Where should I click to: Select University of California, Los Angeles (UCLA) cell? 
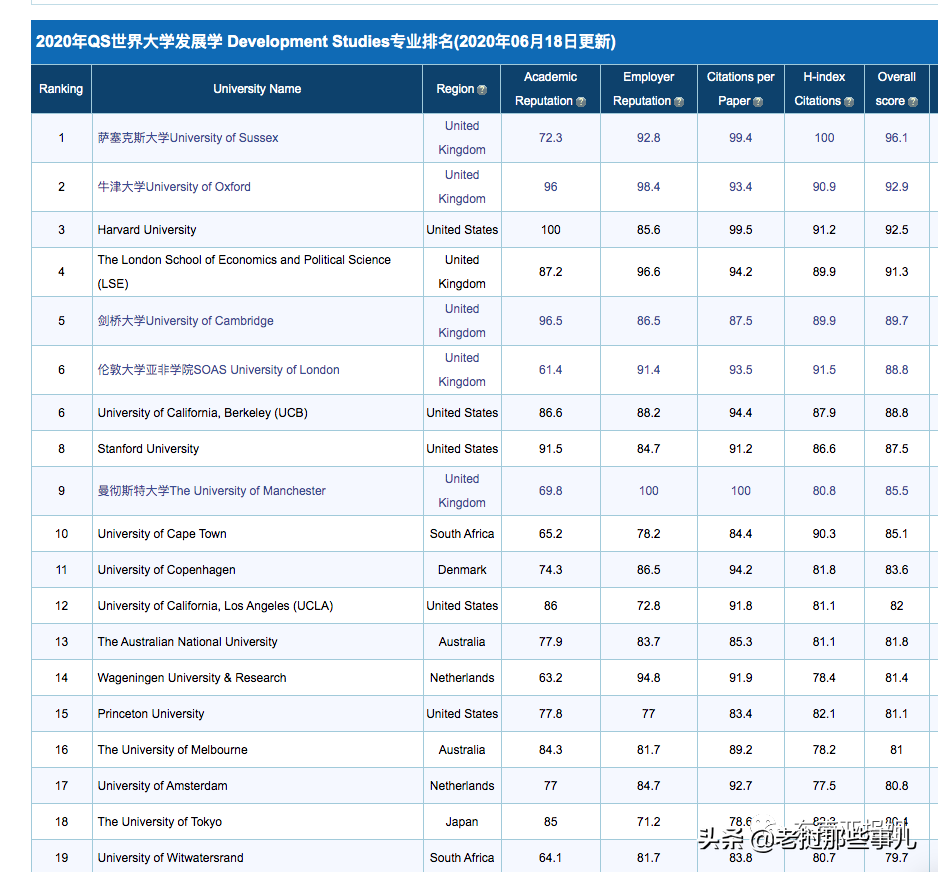(x=257, y=605)
